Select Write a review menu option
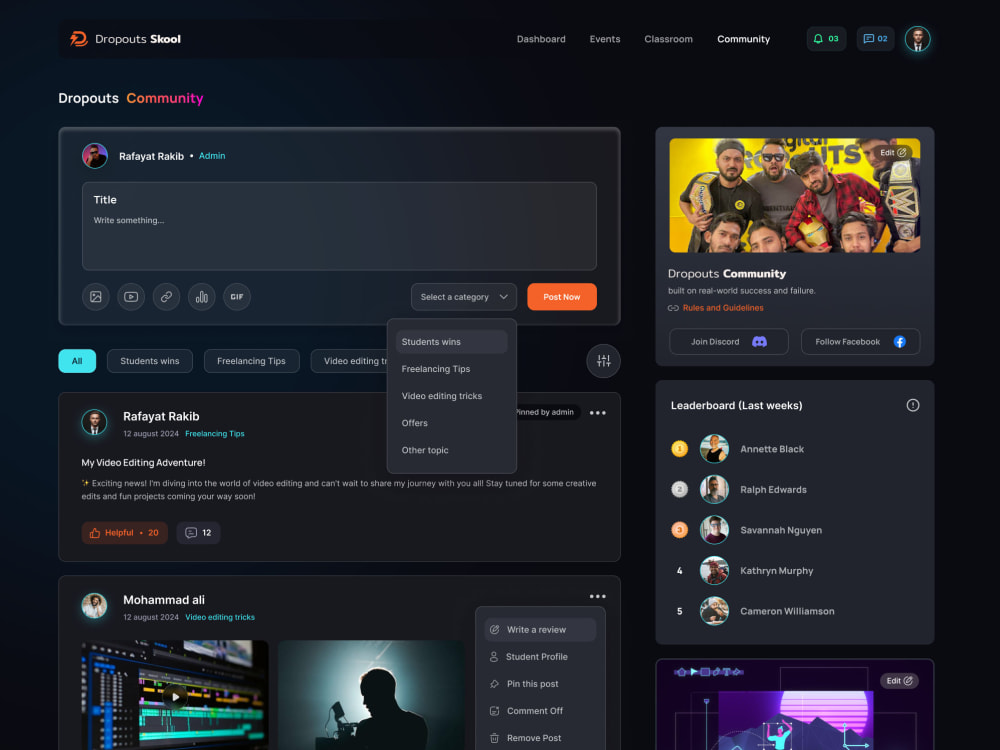Image resolution: width=1000 pixels, height=750 pixels. [540, 629]
